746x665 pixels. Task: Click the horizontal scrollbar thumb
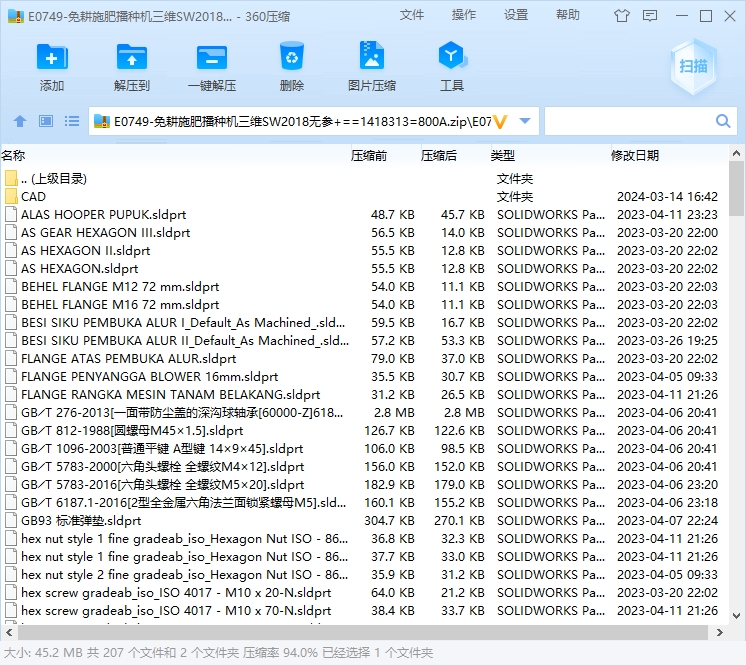click(363, 633)
